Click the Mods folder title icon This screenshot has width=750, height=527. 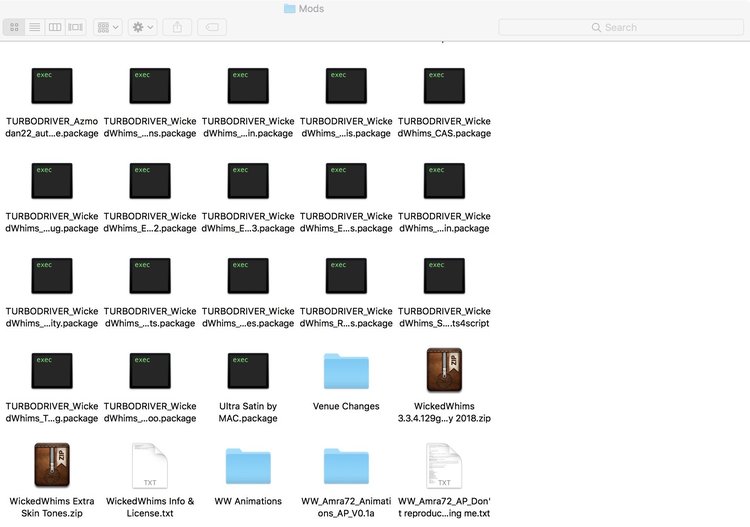289,9
